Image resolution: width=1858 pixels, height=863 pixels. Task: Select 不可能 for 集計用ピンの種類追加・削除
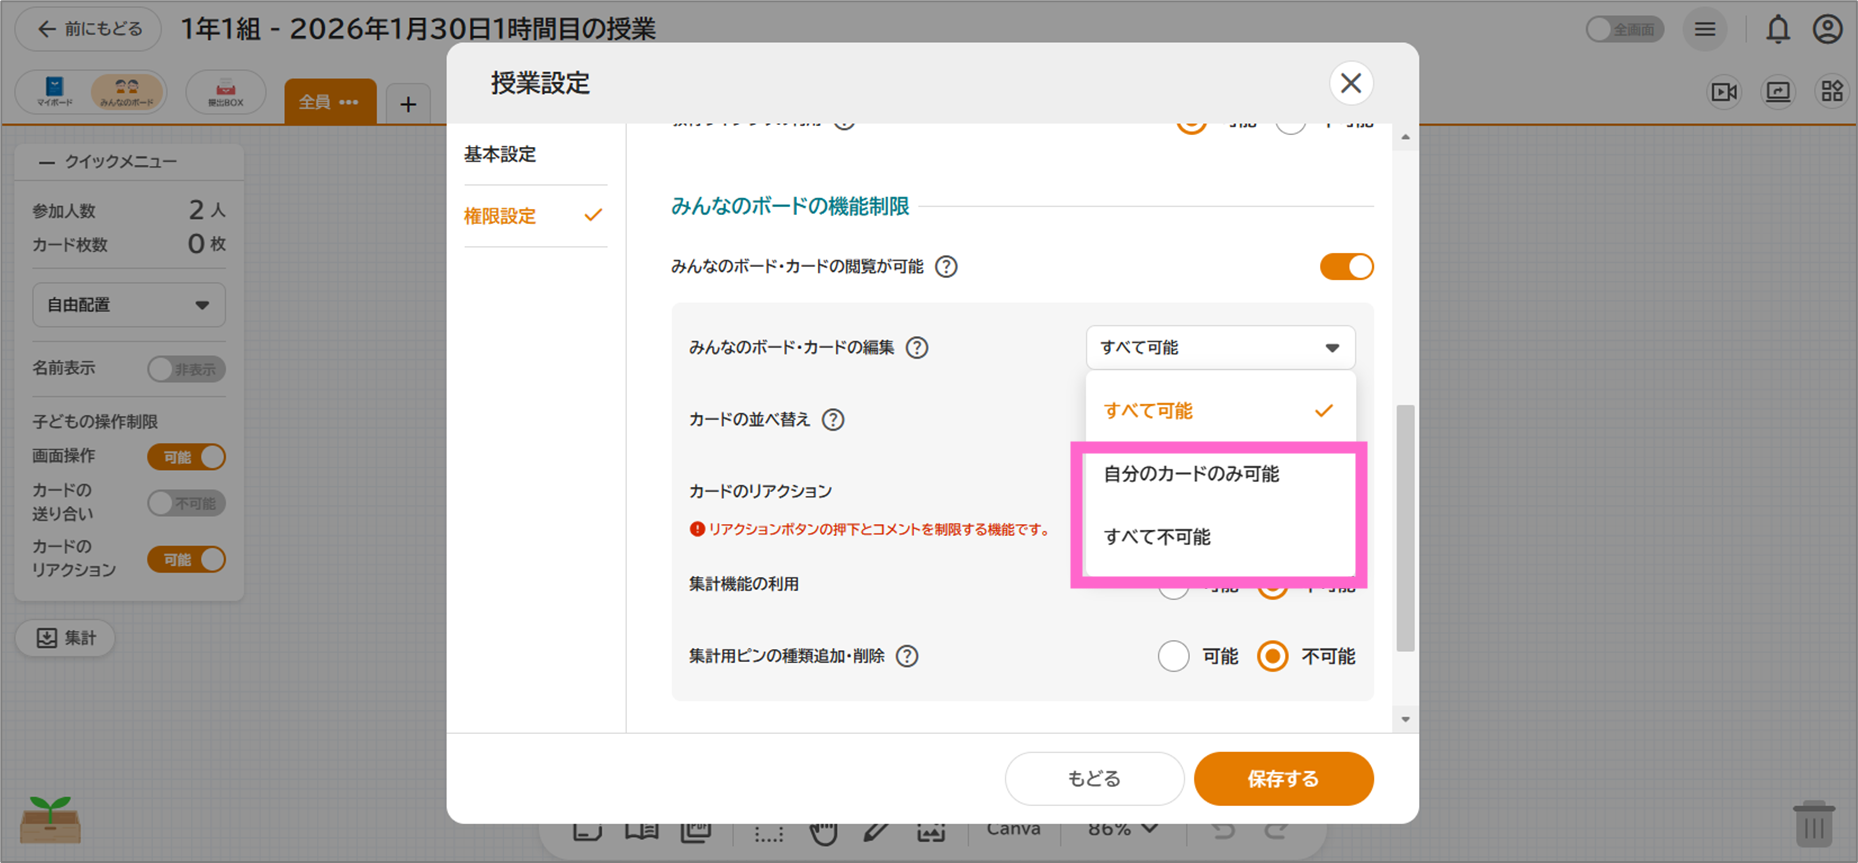click(1272, 657)
